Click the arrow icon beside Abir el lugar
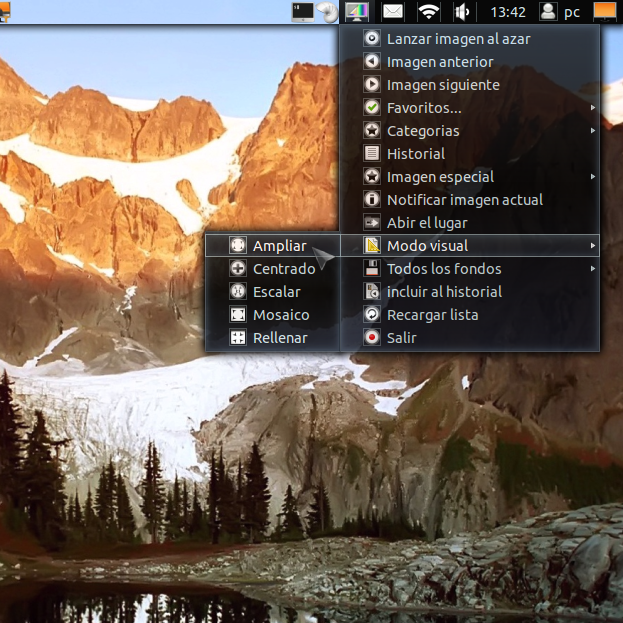Image resolution: width=623 pixels, height=623 pixels. (372, 222)
